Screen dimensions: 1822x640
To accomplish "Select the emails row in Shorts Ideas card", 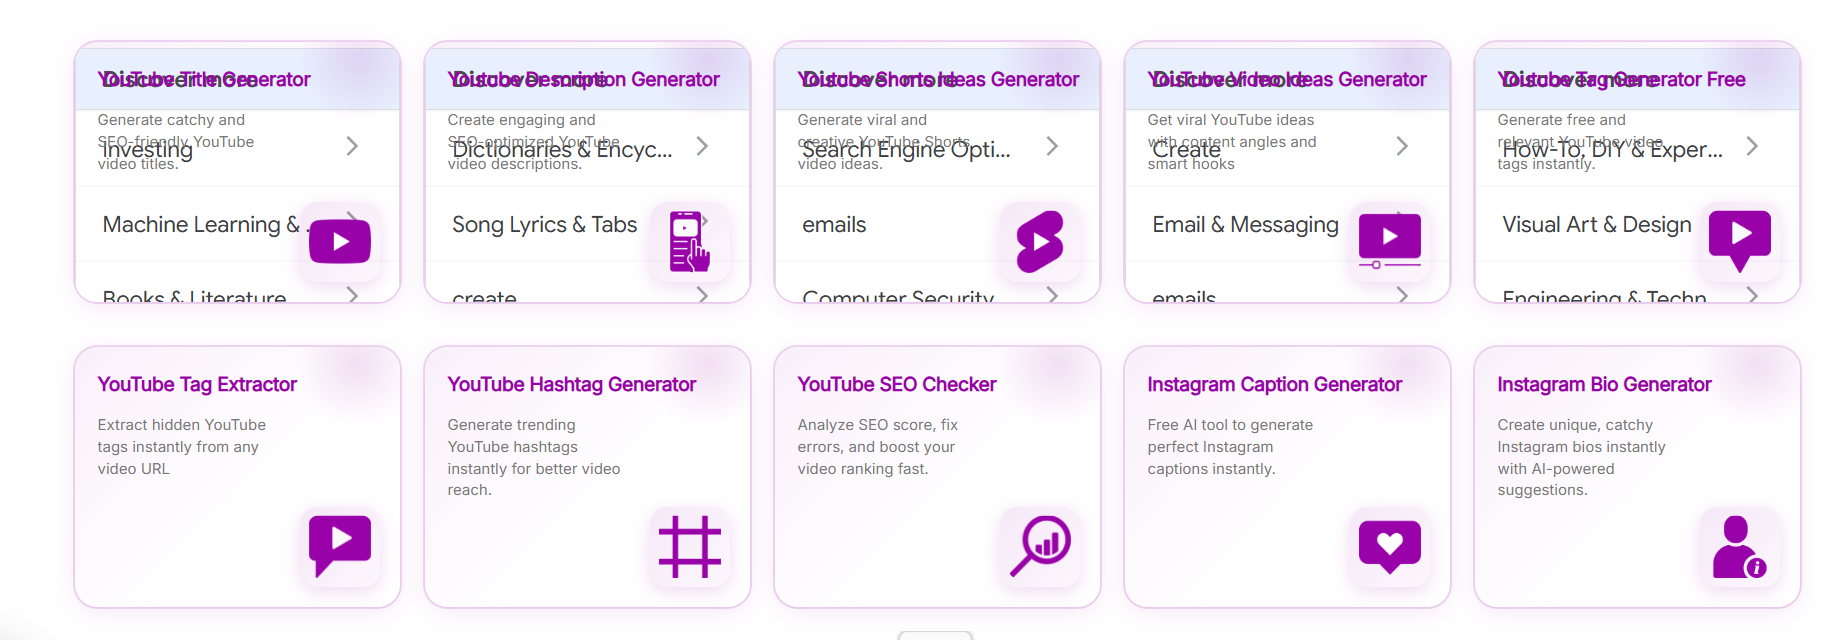I will pos(937,224).
